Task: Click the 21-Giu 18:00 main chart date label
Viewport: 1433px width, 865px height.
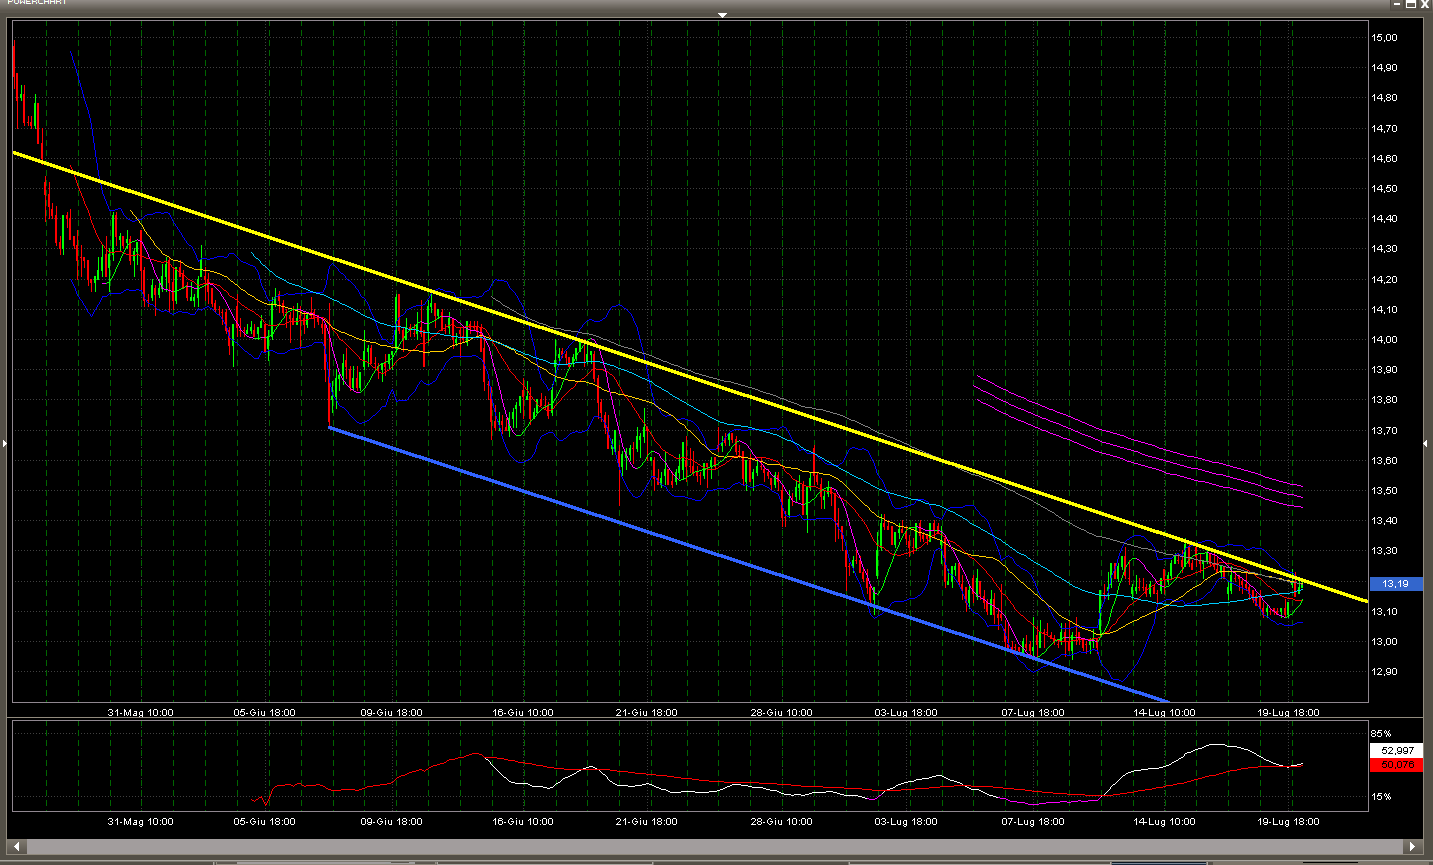Action: coord(646,713)
